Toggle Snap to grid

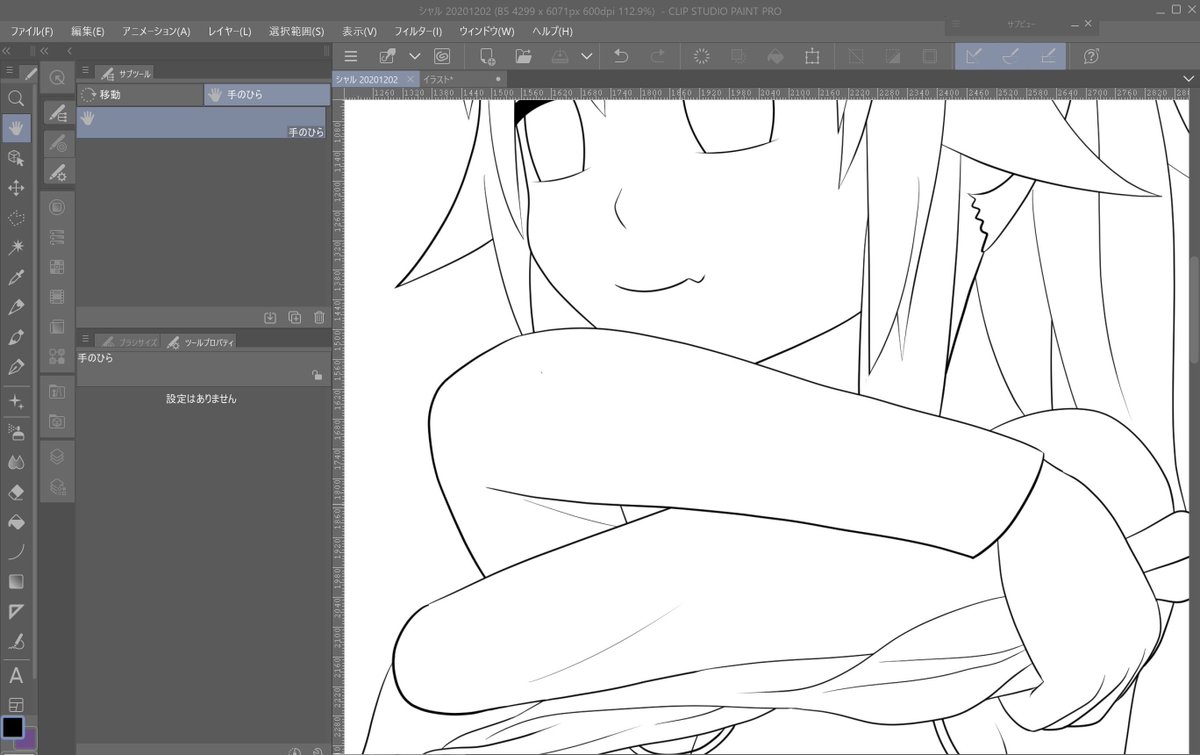click(x=1047, y=56)
